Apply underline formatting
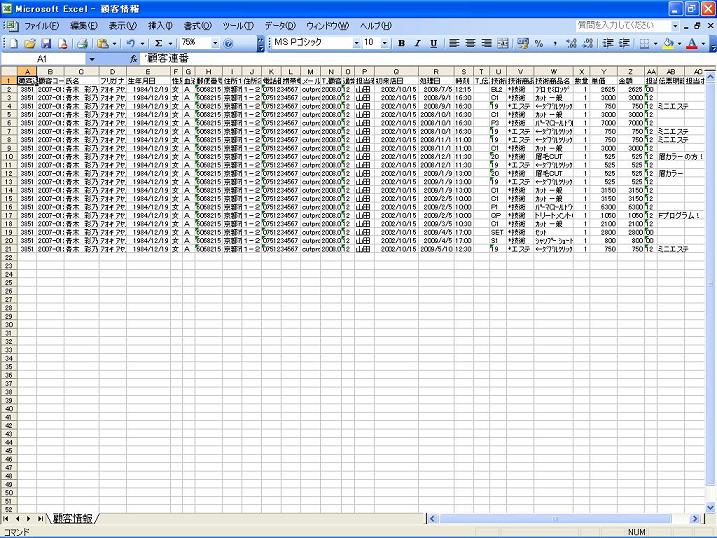The height and width of the screenshot is (538, 717). coord(433,43)
